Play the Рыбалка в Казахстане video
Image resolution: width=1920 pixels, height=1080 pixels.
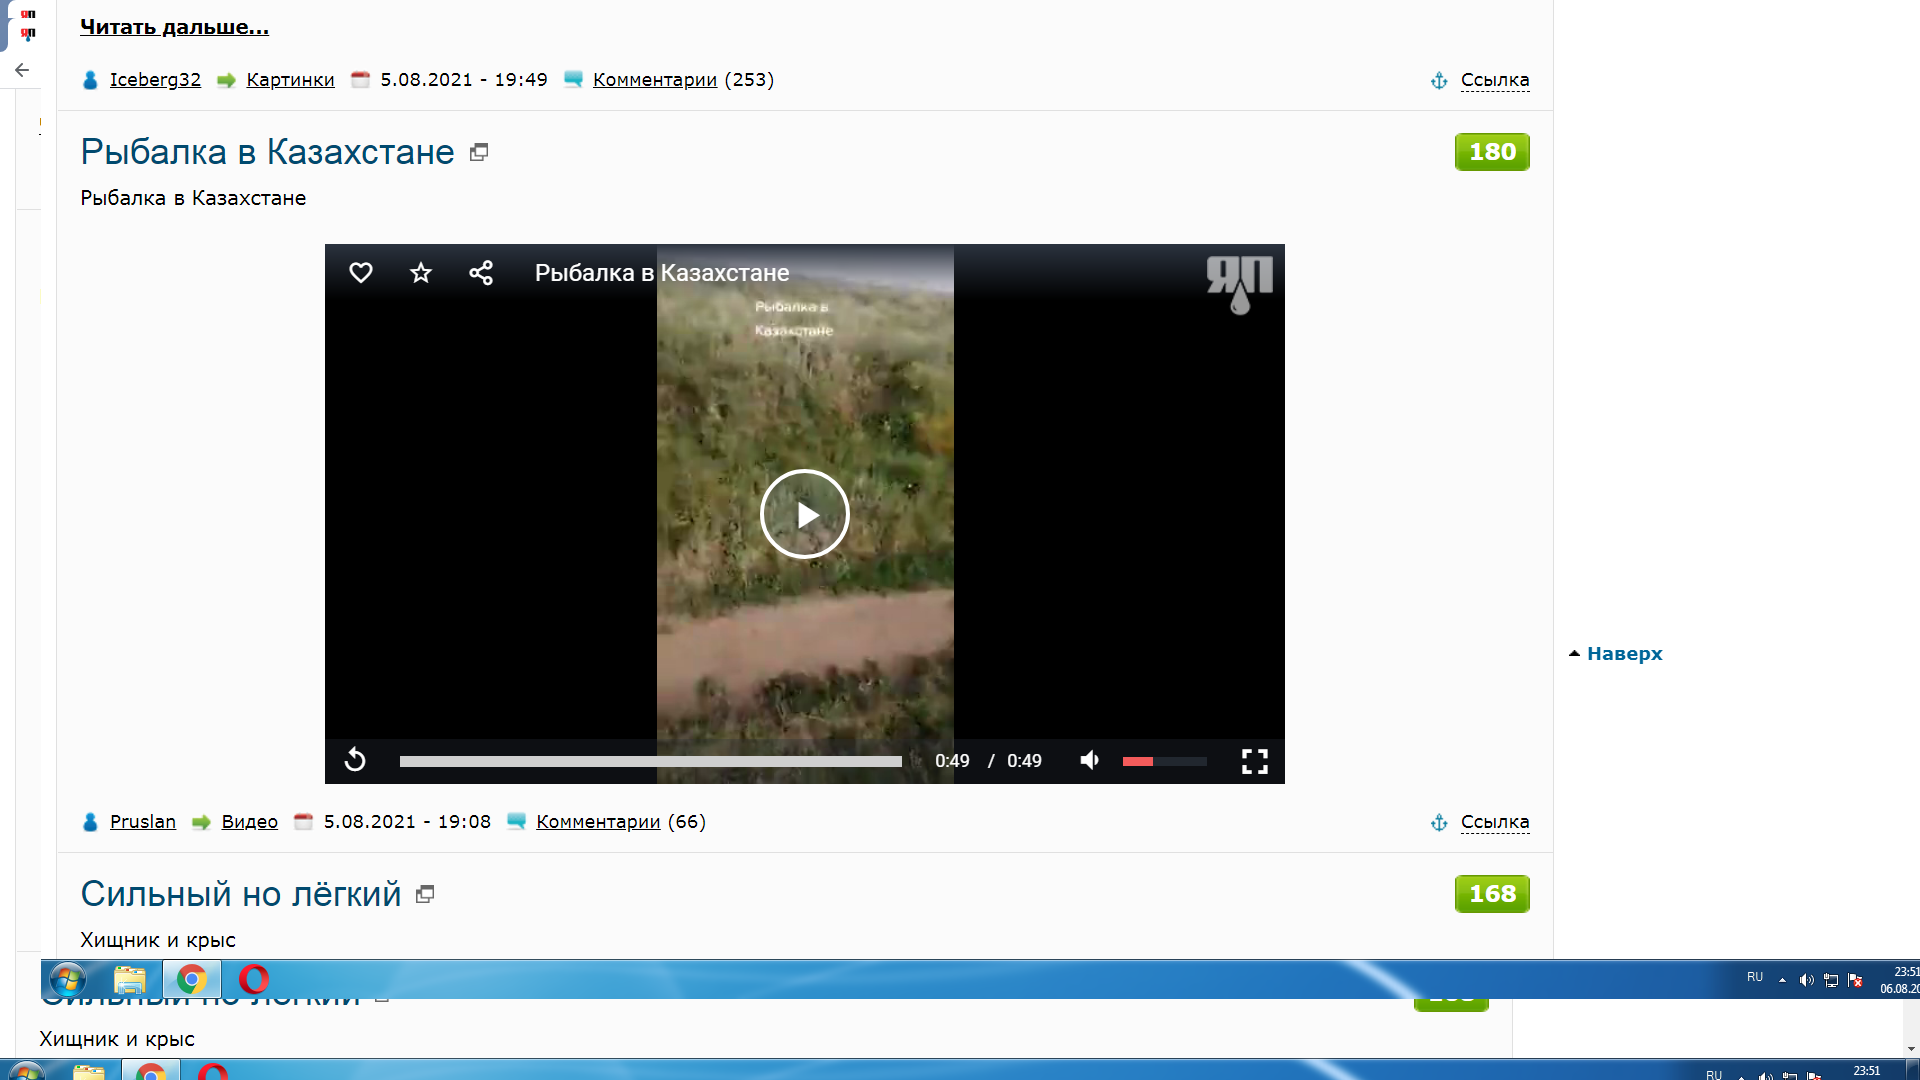coord(805,514)
